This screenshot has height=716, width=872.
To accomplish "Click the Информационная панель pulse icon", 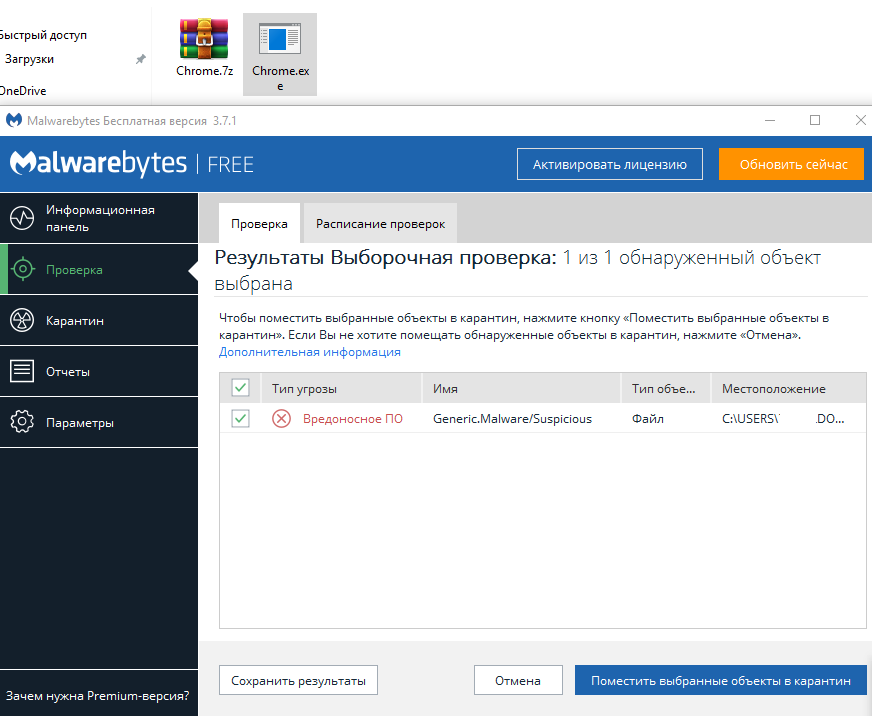I will [x=22, y=218].
